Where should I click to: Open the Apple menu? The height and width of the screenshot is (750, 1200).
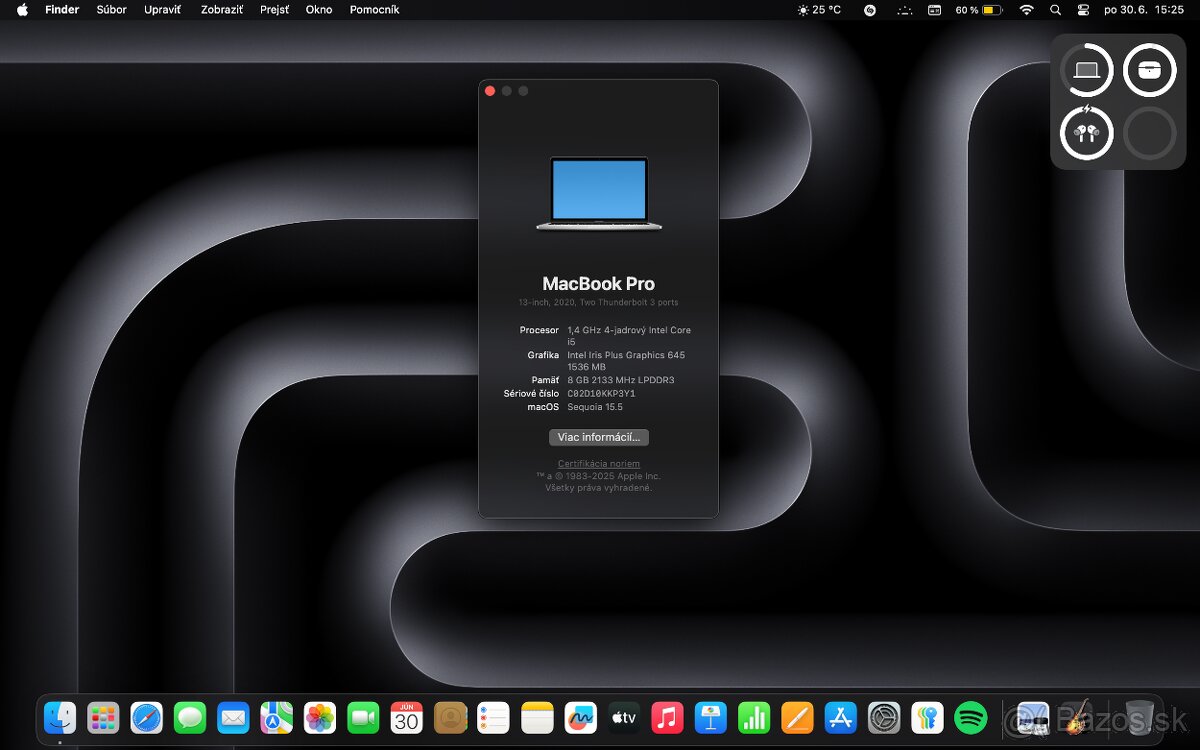[x=22, y=10]
